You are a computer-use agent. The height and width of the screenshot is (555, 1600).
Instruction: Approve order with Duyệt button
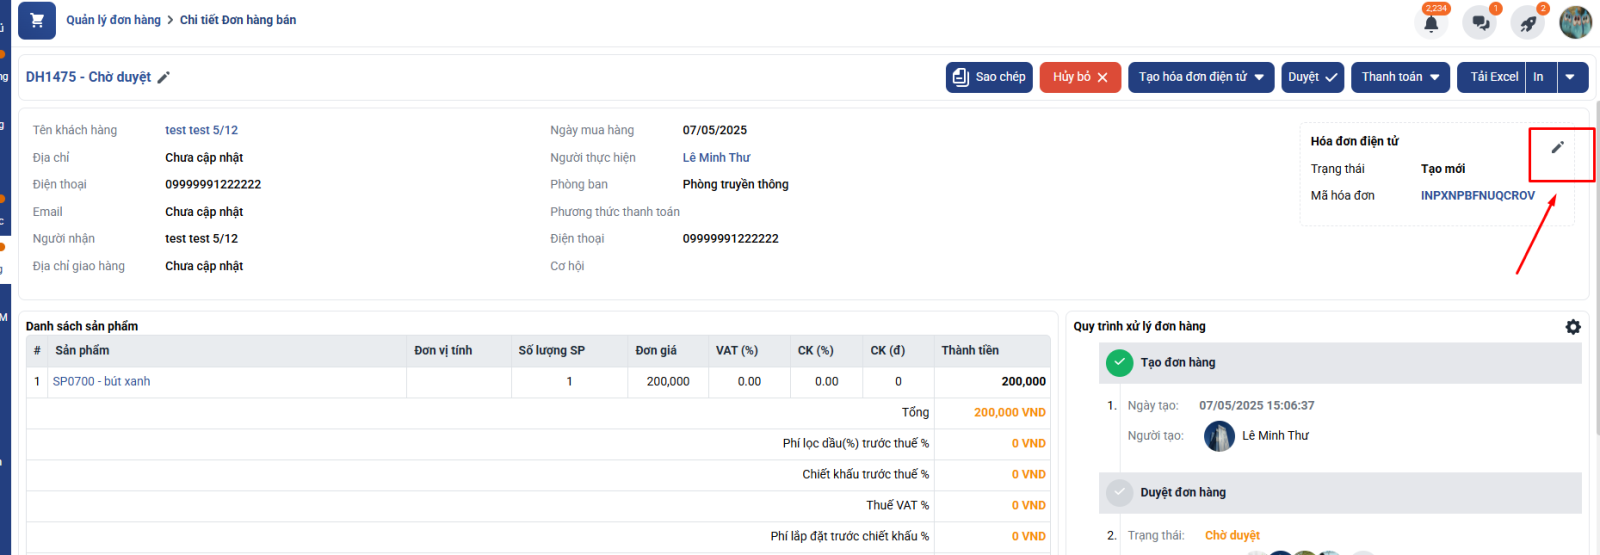[1312, 77]
